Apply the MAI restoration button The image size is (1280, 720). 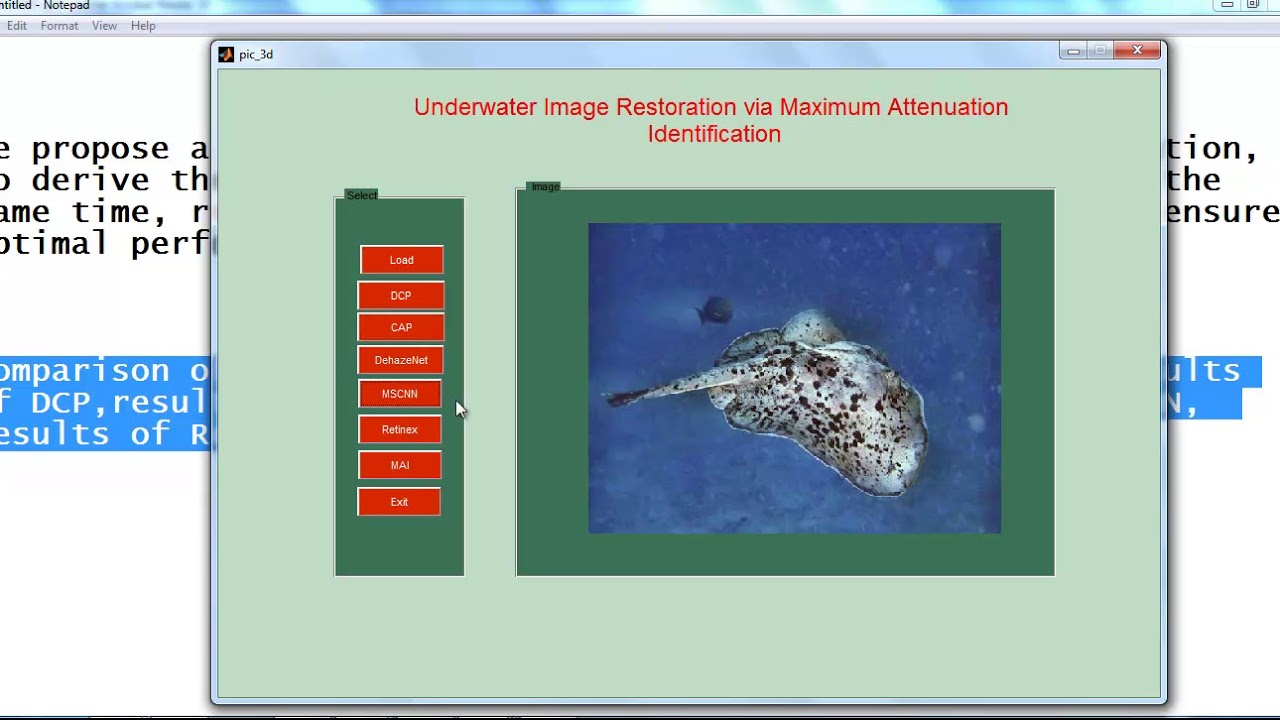point(399,465)
